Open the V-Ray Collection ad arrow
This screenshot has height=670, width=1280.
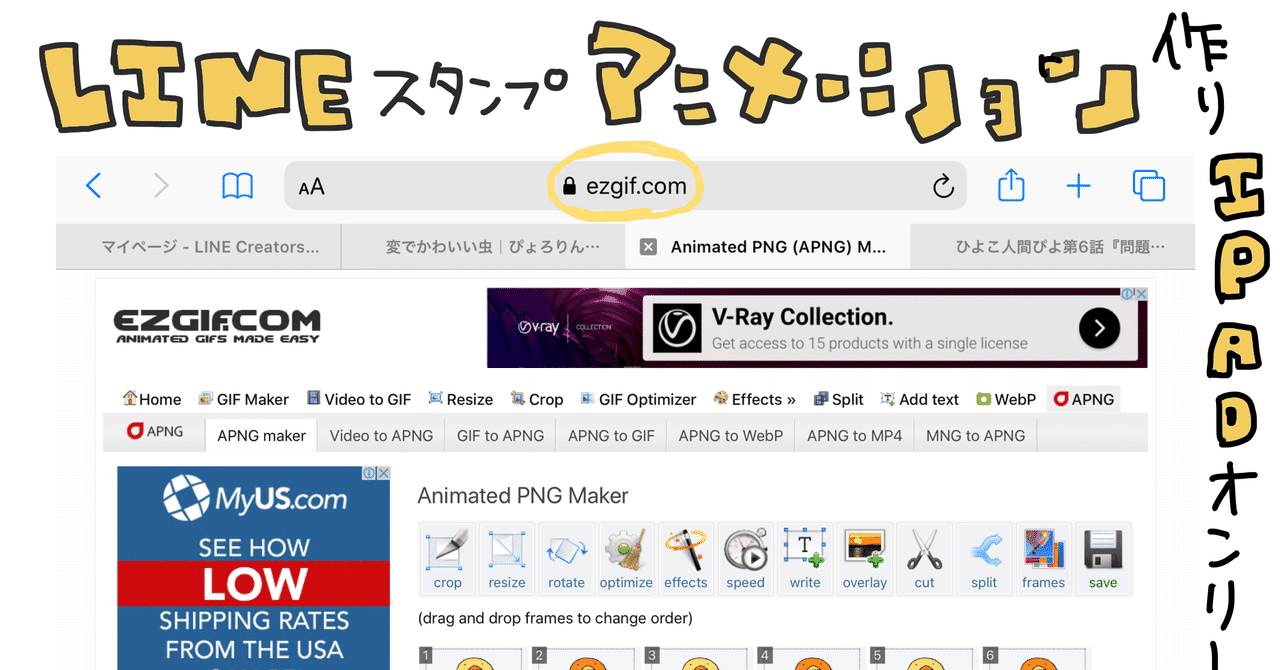(x=1099, y=328)
